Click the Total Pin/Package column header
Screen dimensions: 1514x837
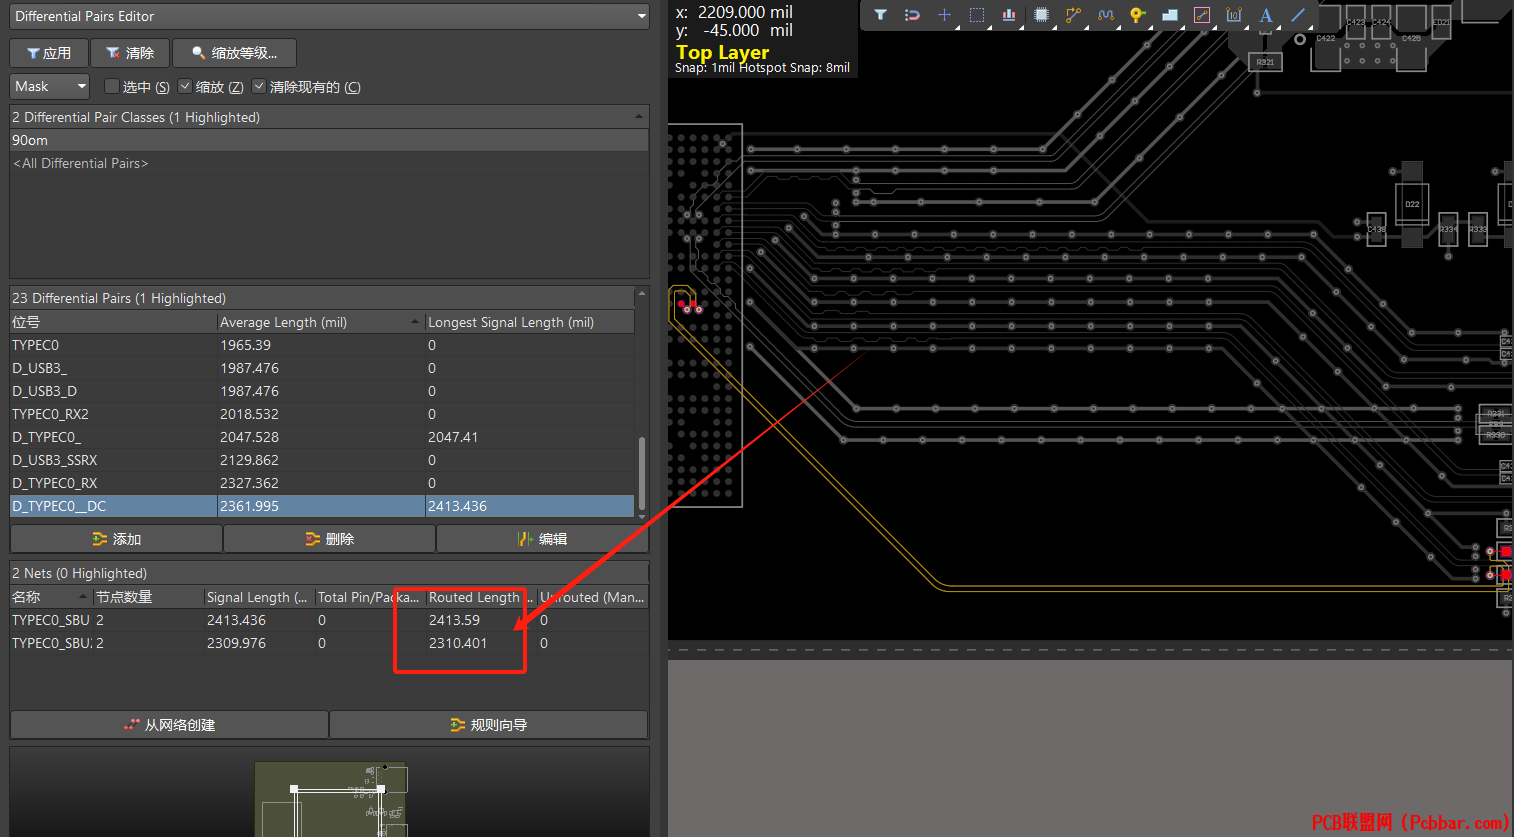pyautogui.click(x=370, y=597)
